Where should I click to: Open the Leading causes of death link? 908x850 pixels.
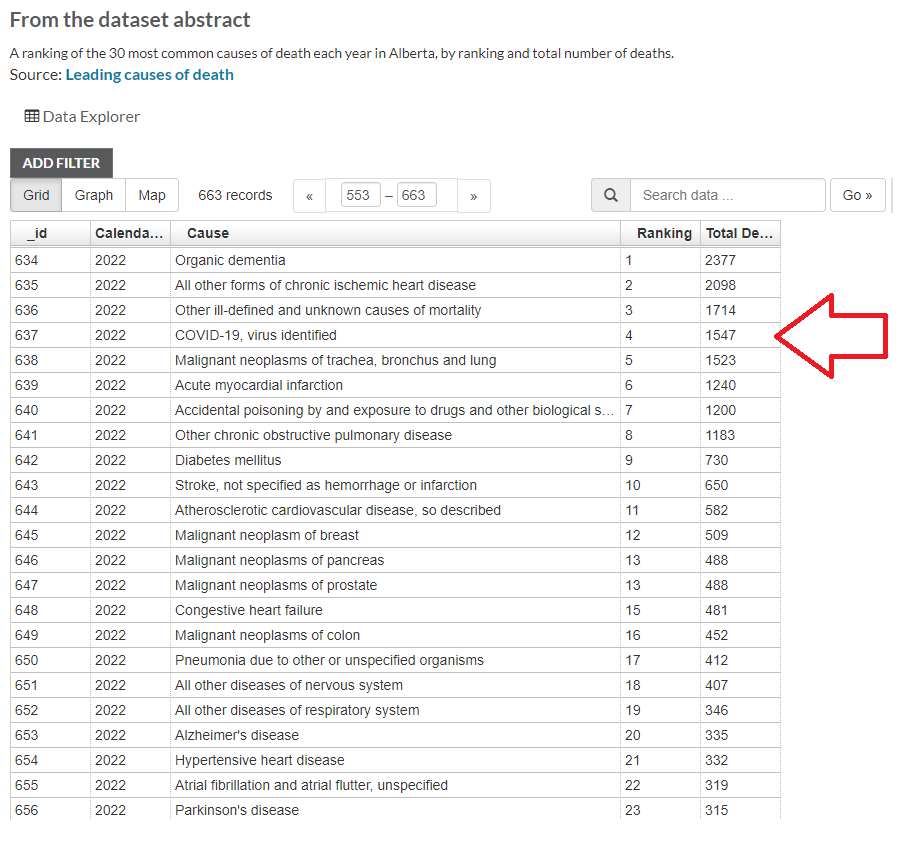(149, 74)
